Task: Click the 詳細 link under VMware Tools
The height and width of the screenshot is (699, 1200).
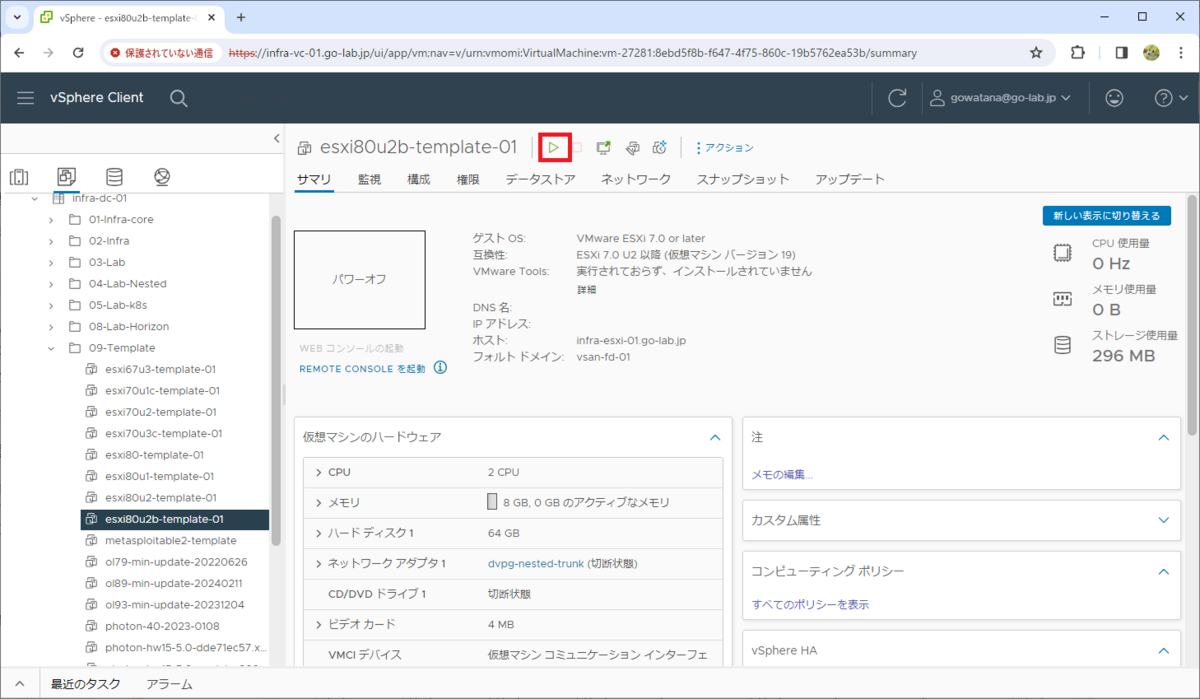Action: coord(587,289)
